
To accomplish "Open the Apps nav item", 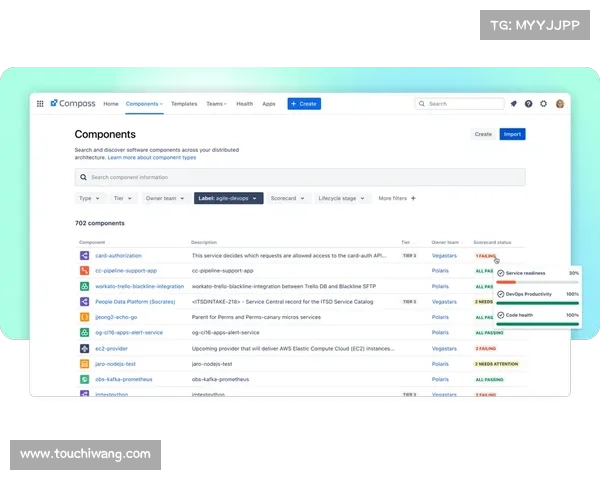I will click(x=269, y=104).
